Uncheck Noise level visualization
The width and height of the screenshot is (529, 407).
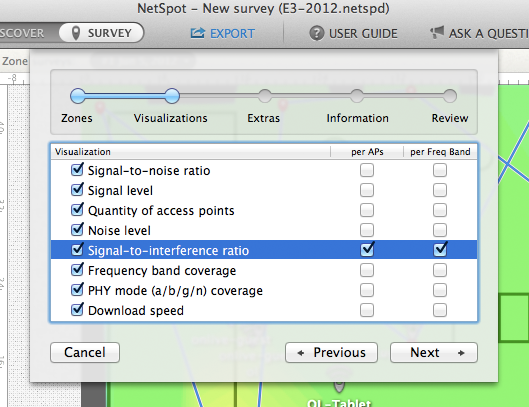(x=77, y=229)
